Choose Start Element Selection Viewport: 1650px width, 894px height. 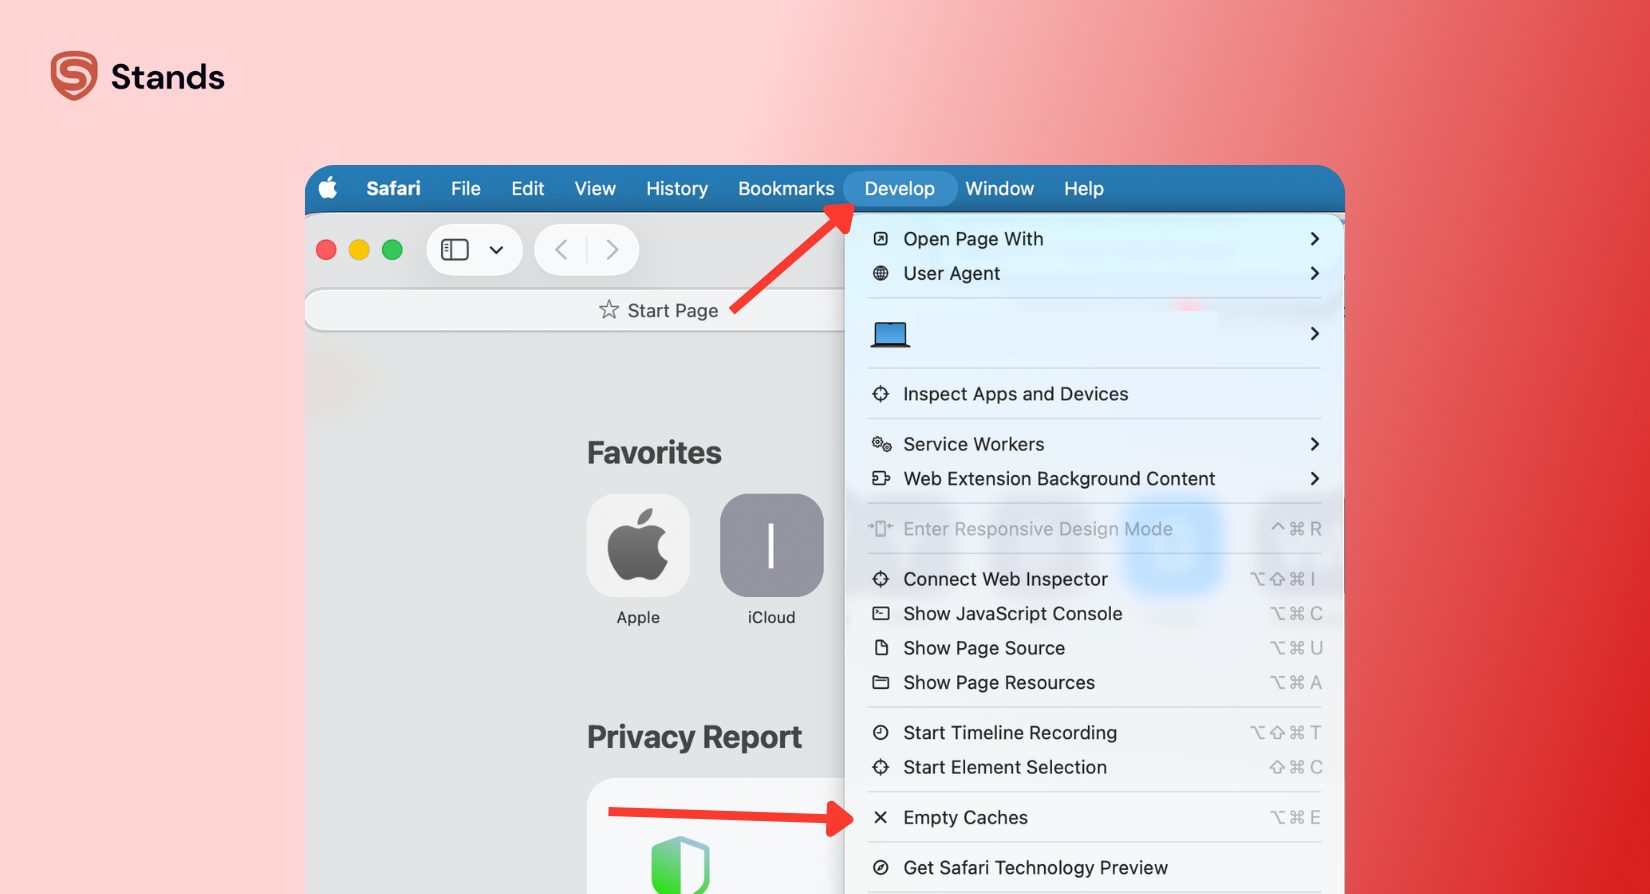[x=1095, y=767]
